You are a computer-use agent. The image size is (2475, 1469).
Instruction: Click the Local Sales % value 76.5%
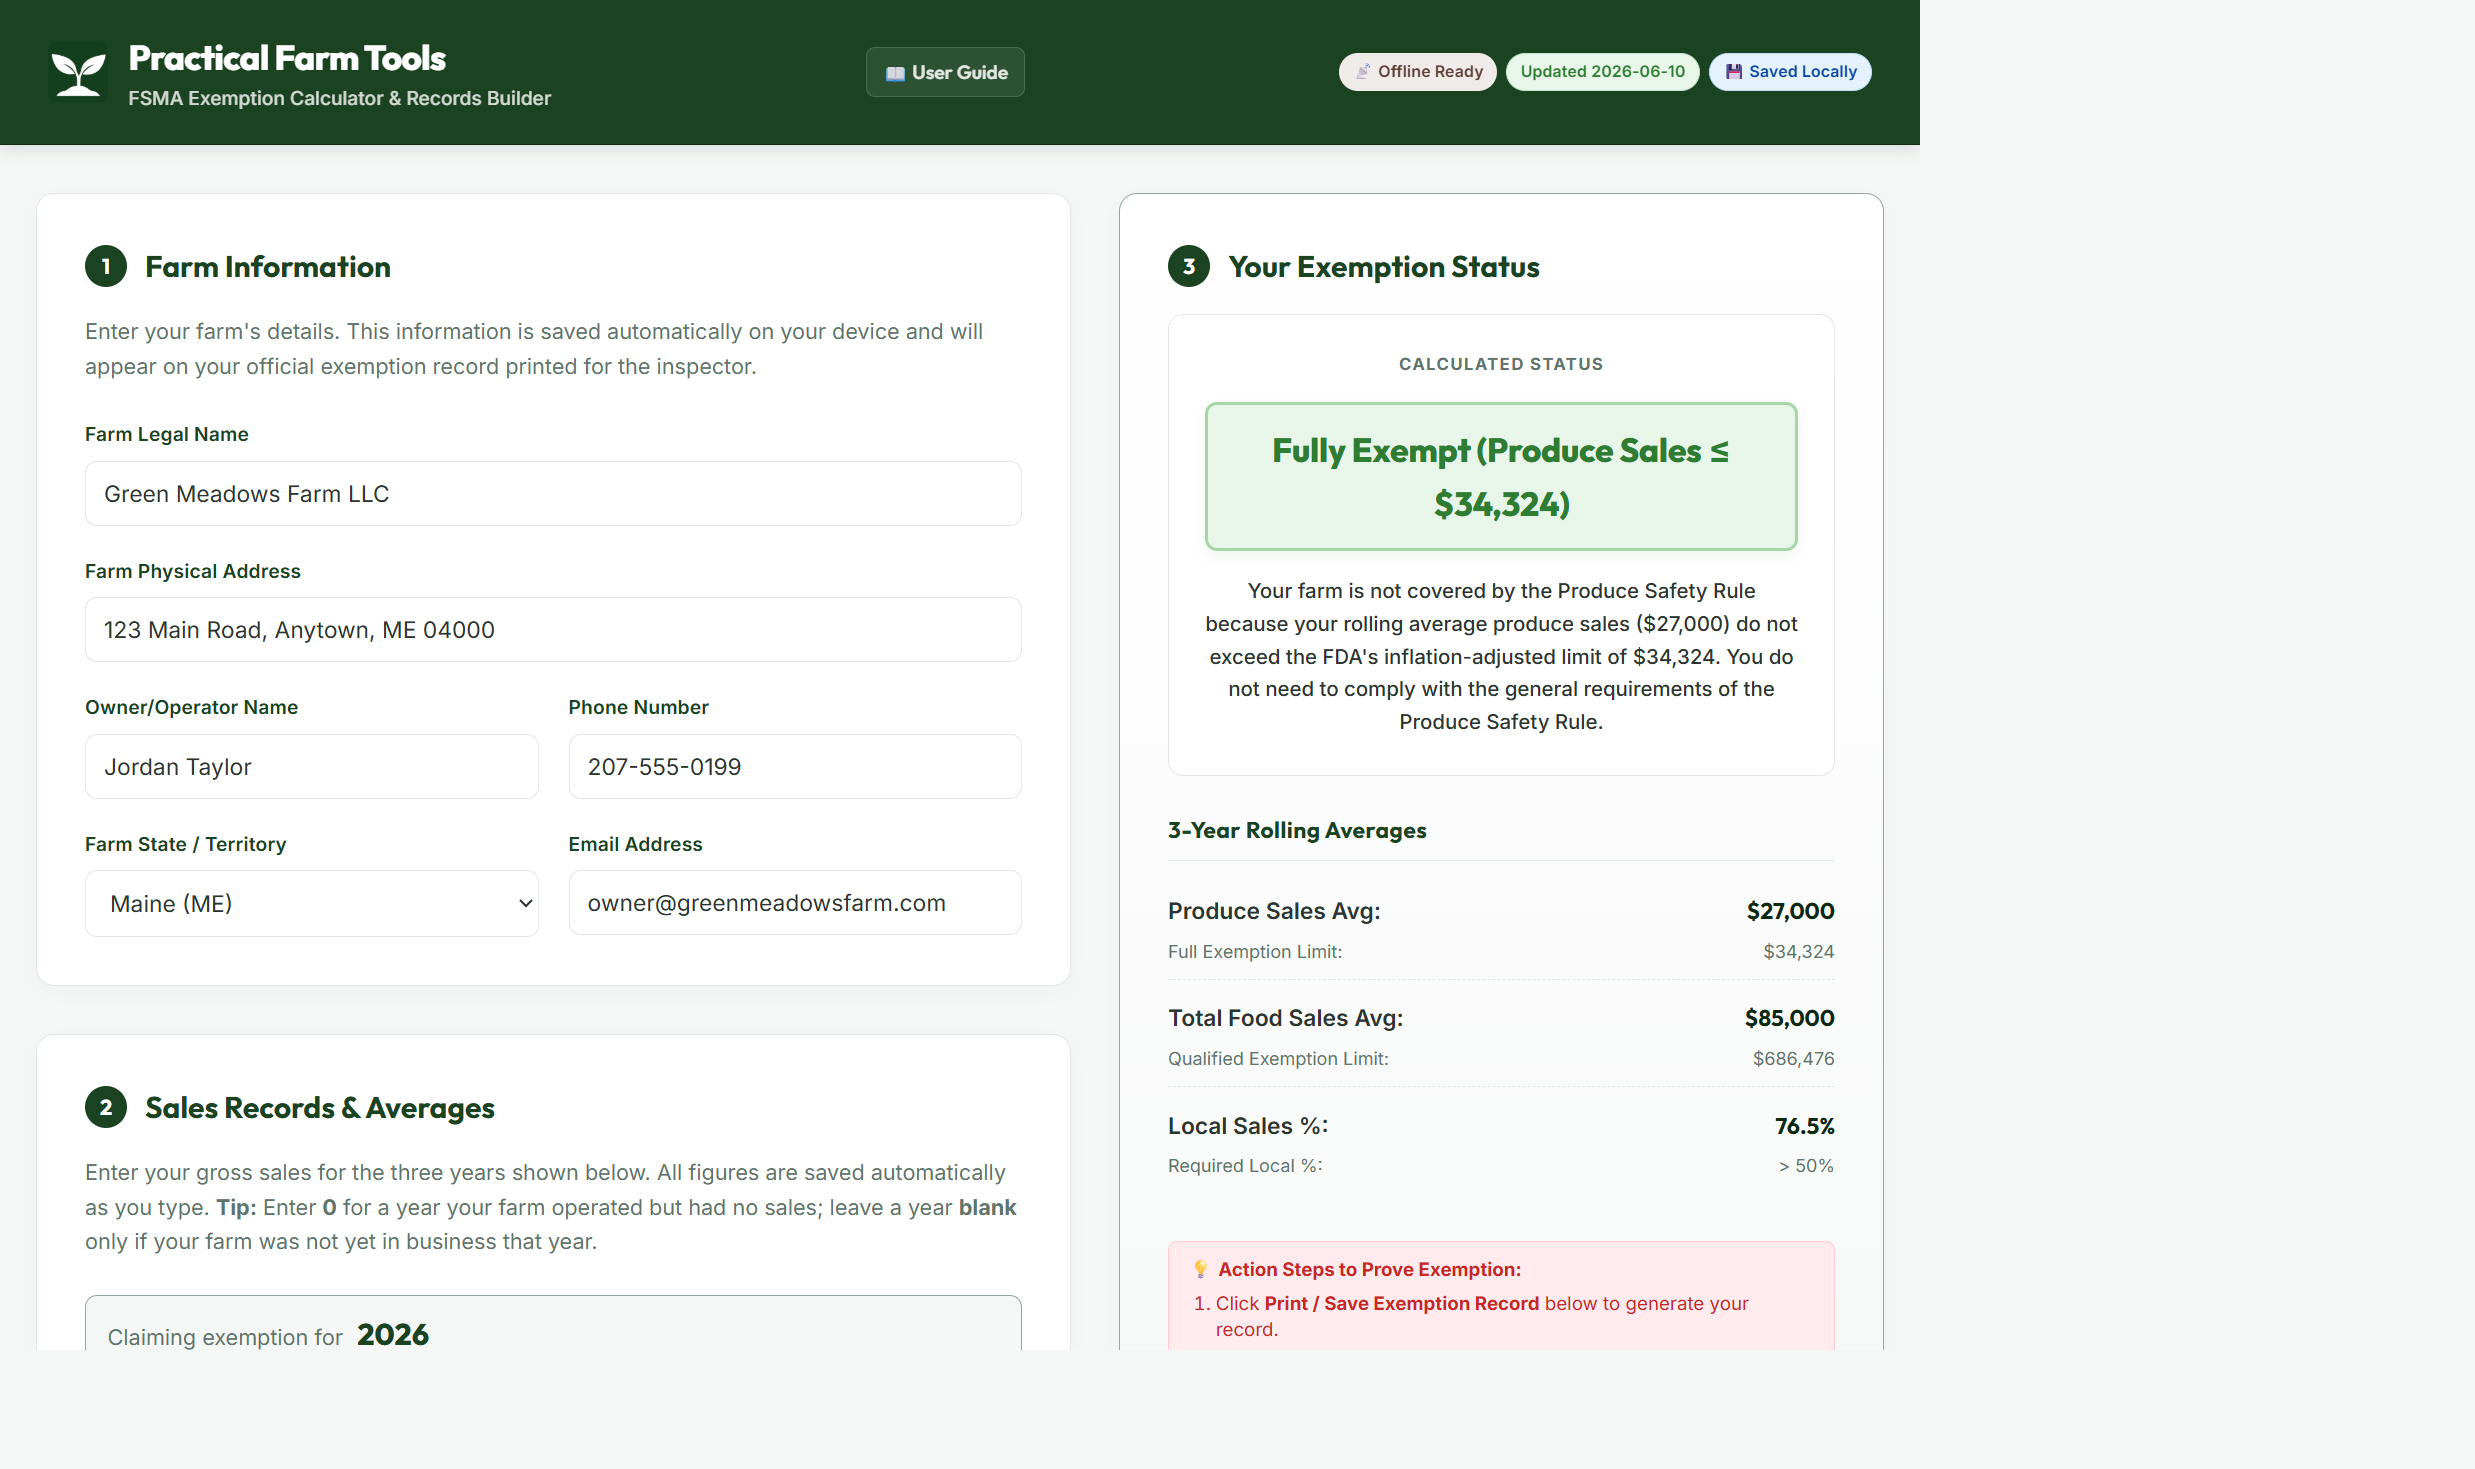1804,1126
